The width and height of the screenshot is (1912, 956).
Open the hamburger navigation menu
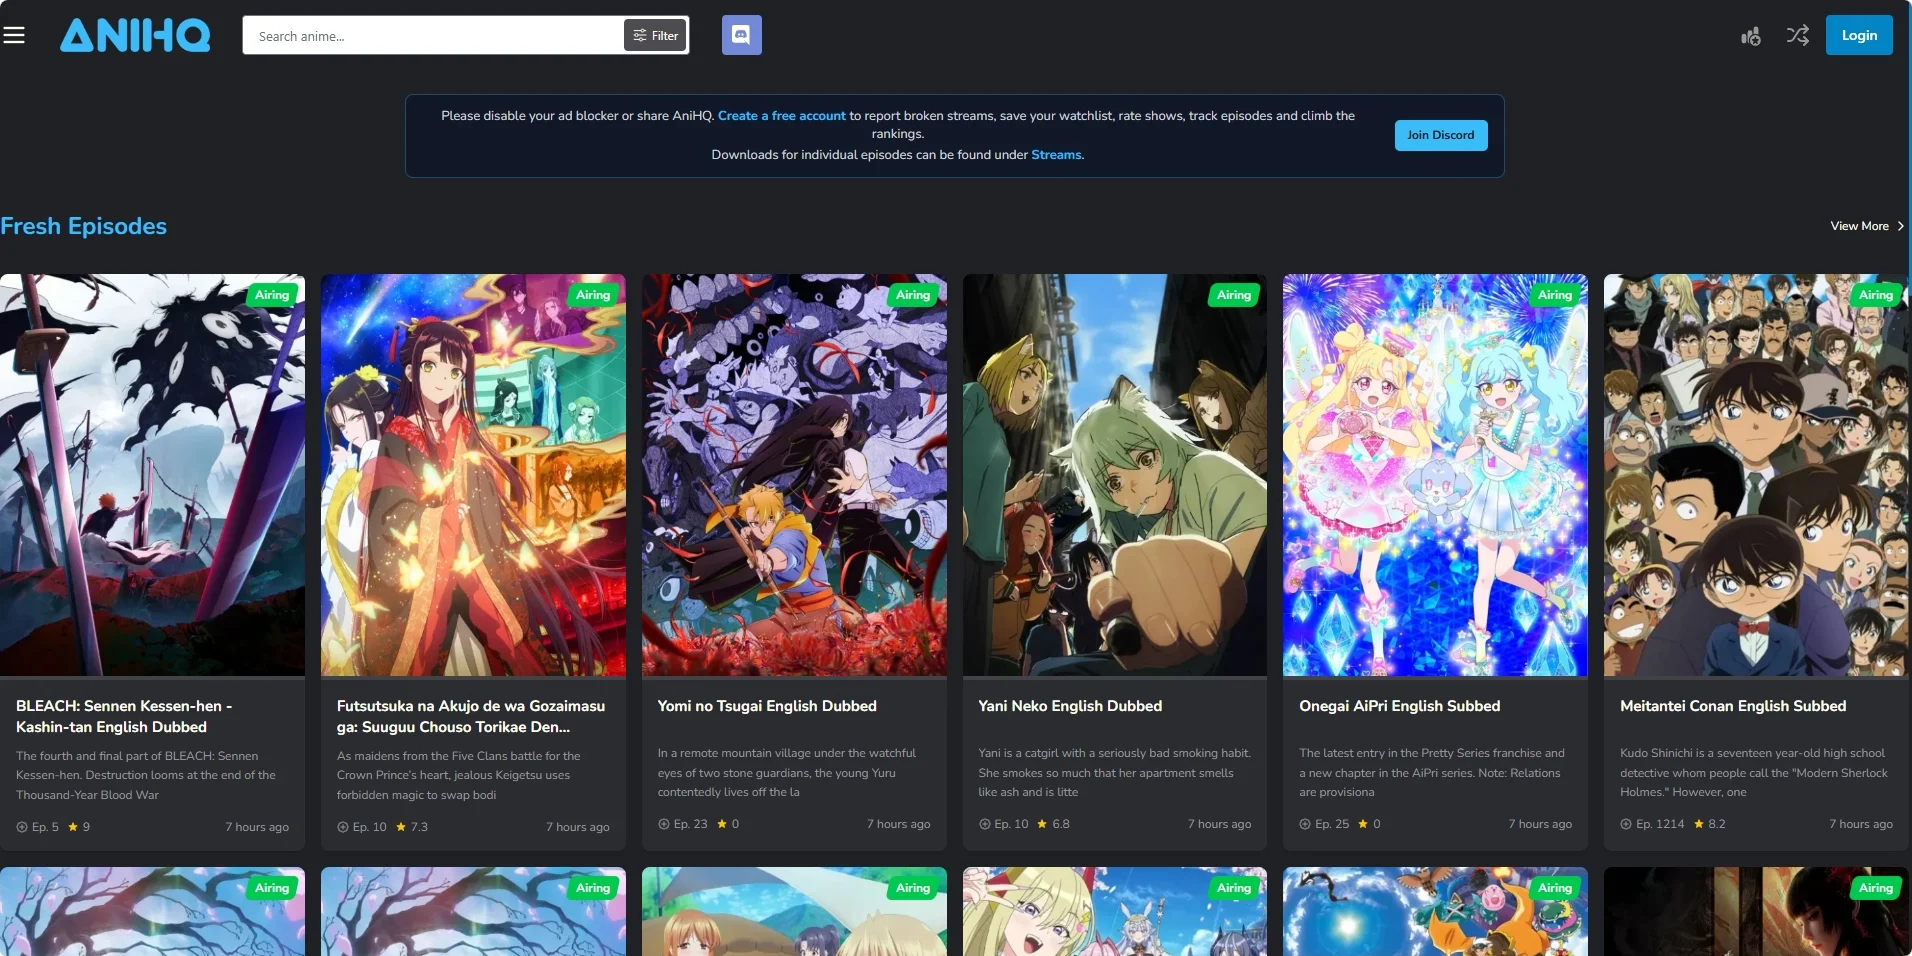point(14,35)
